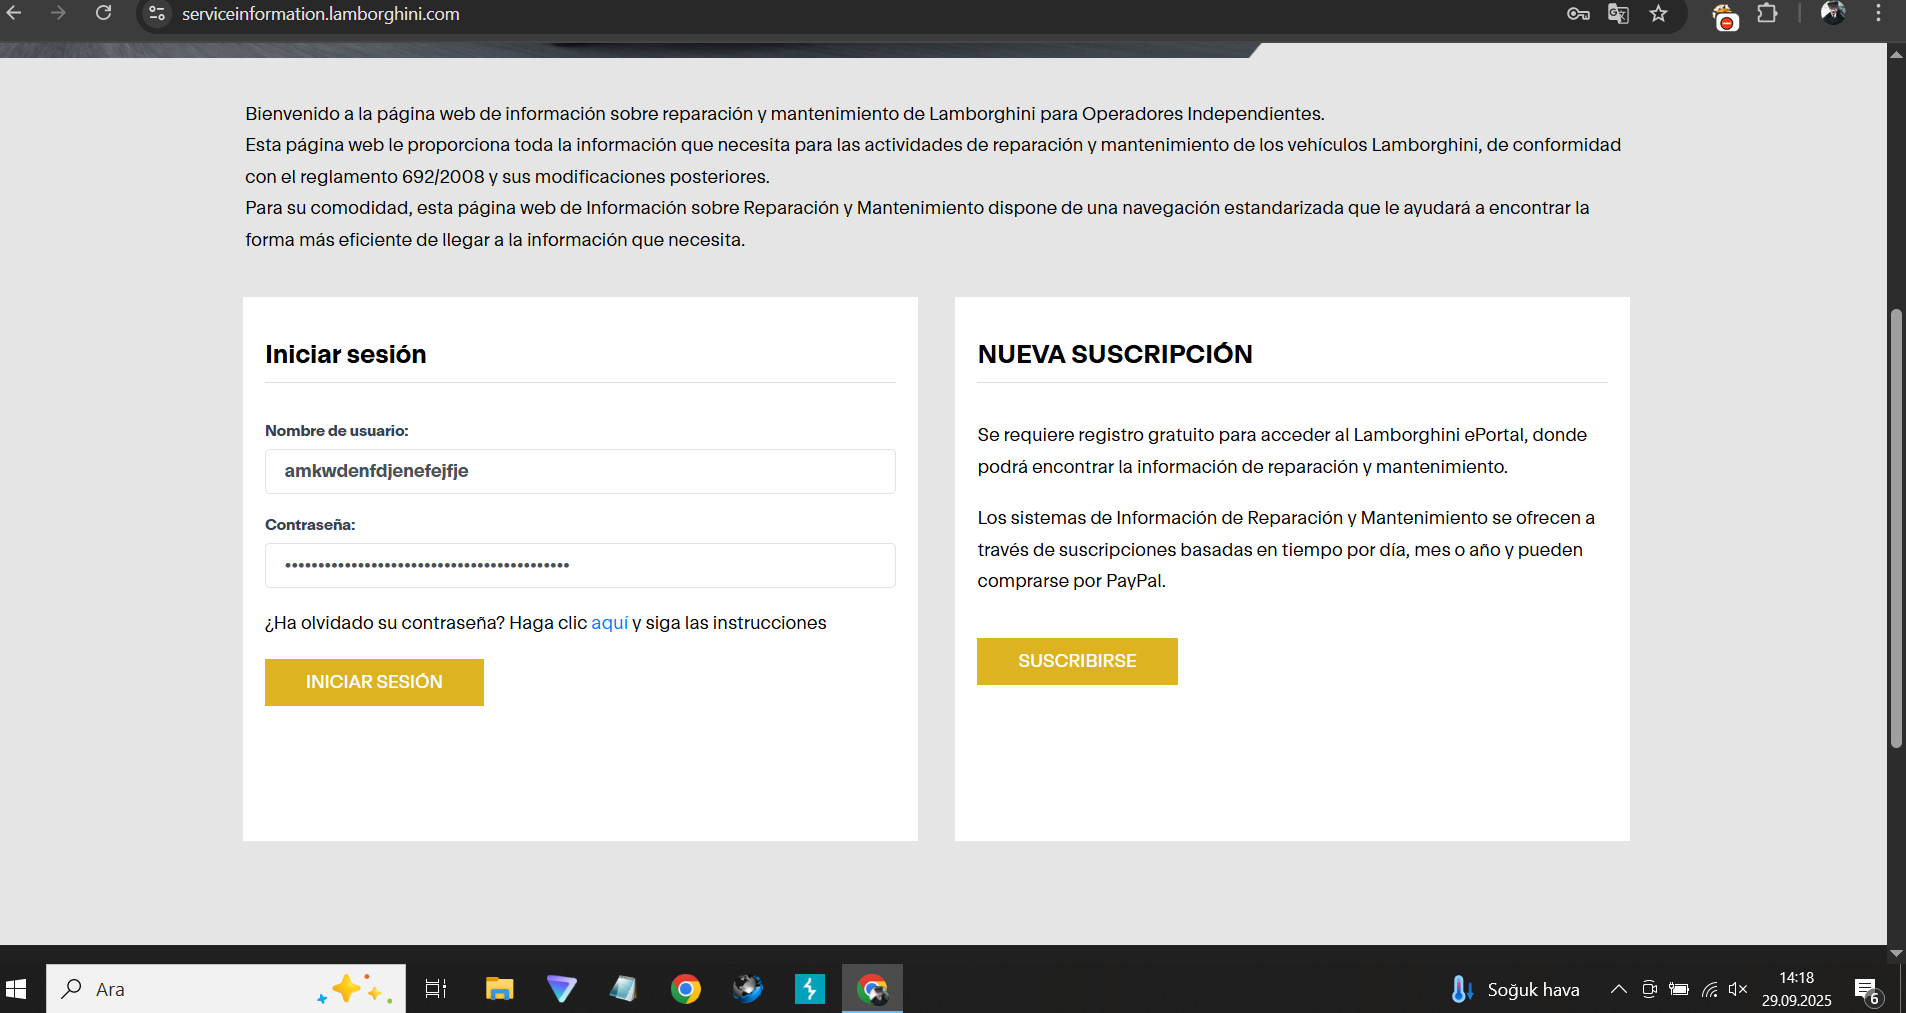Viewport: 1906px width, 1013px height.
Task: Open the Notepad app on the taskbar
Action: click(x=624, y=989)
